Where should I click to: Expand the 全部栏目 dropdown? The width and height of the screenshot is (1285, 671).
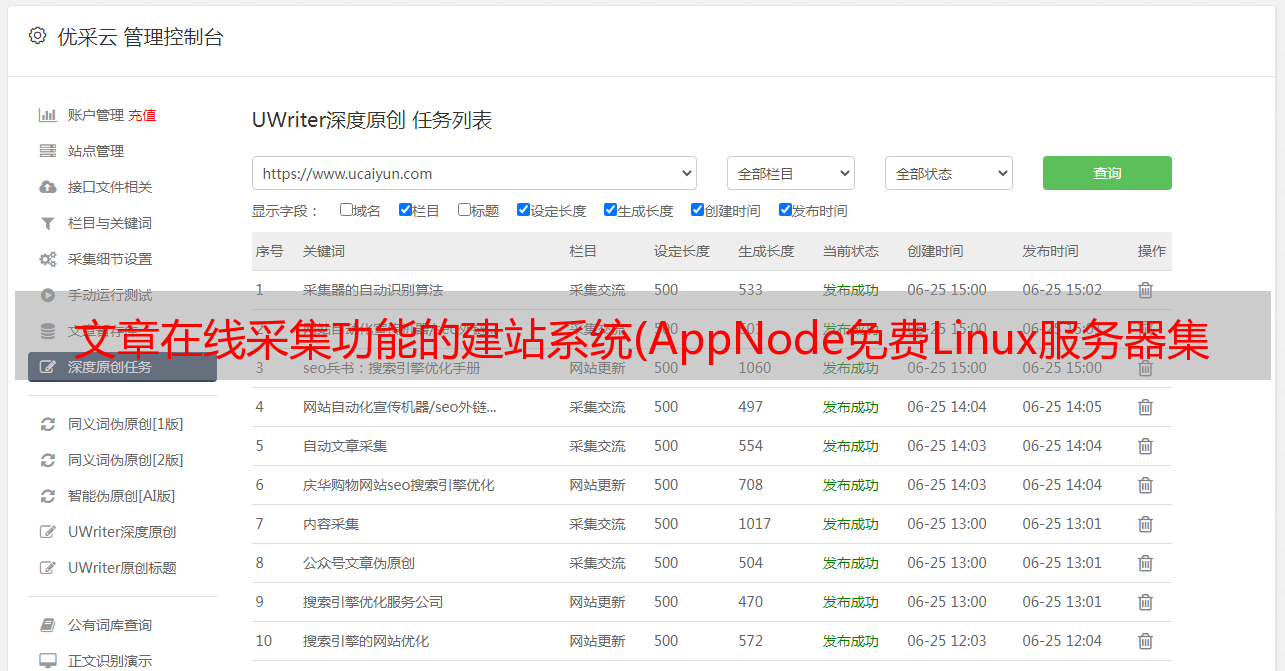(790, 173)
